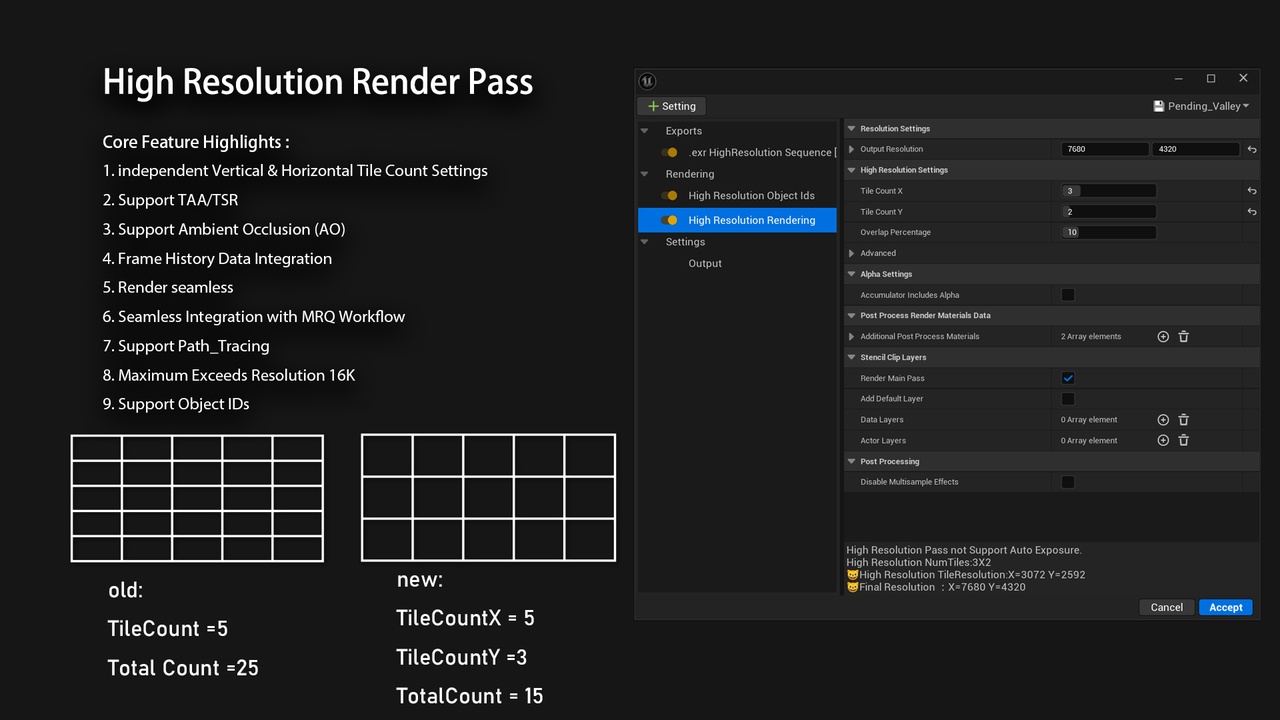This screenshot has height=720, width=1280.
Task: Expand Output Resolution property arrow
Action: point(852,150)
